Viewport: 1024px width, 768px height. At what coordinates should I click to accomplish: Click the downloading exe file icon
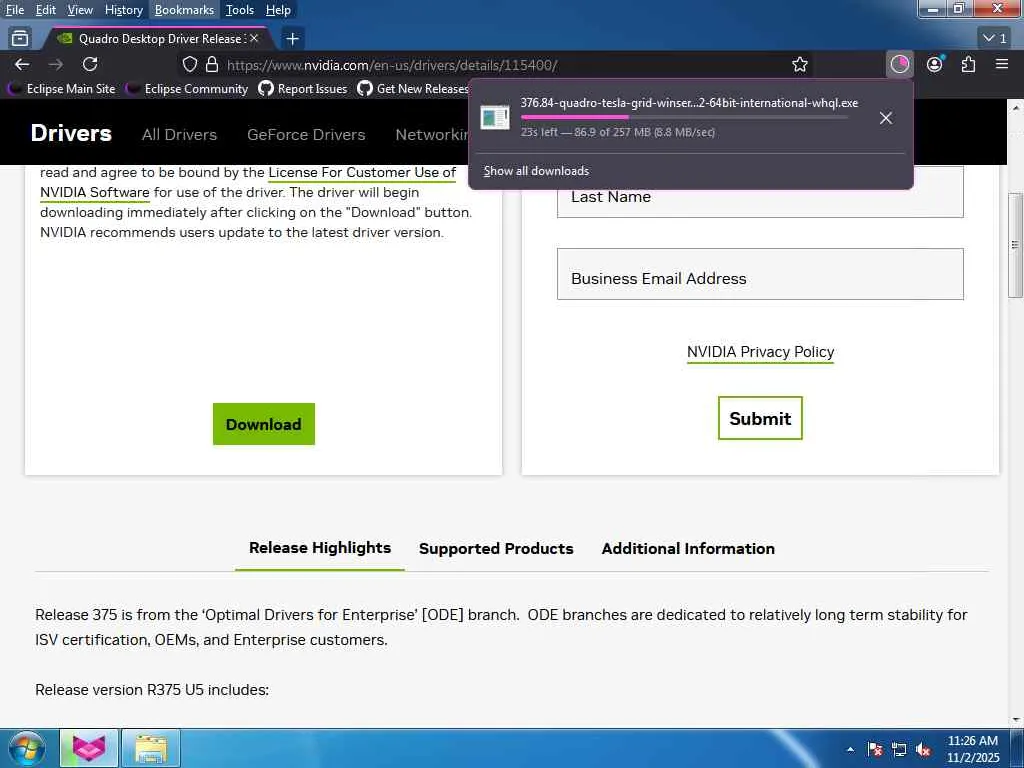tap(495, 118)
